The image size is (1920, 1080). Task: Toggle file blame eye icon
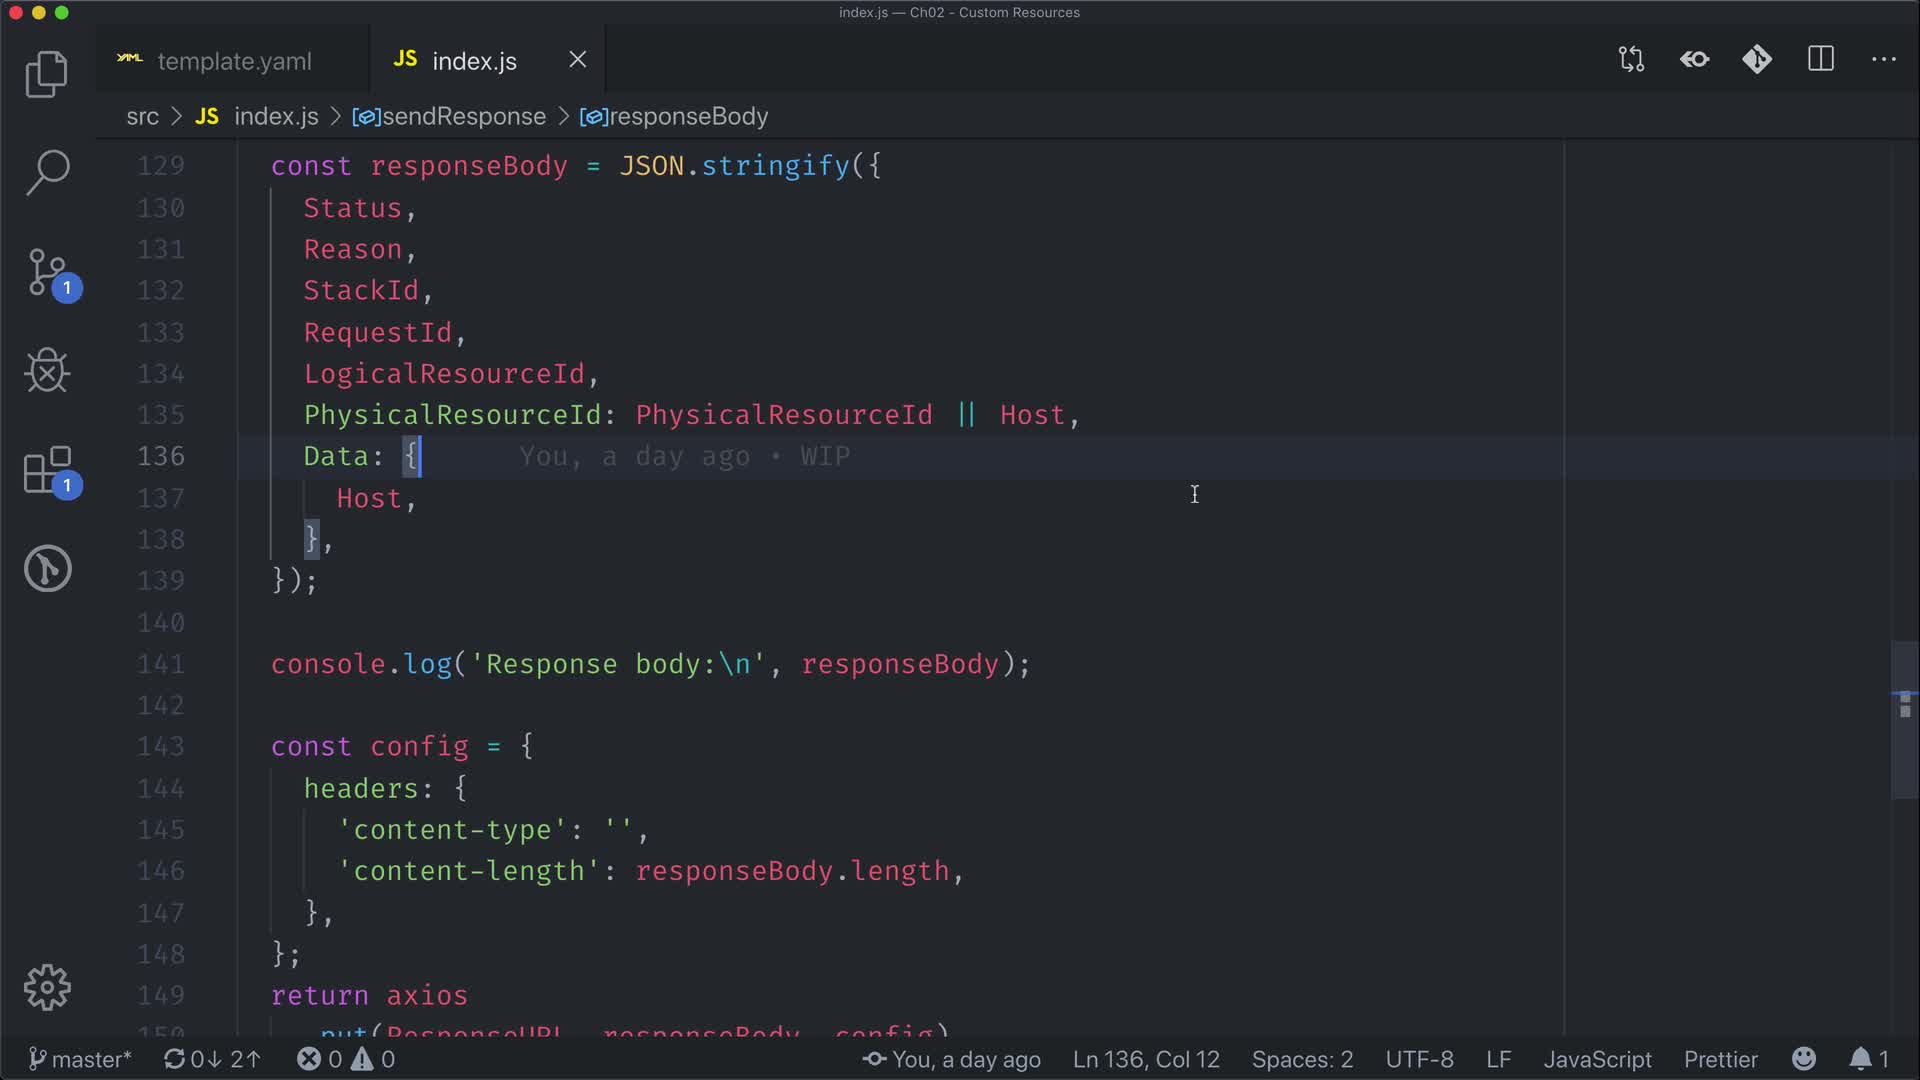1694,60
